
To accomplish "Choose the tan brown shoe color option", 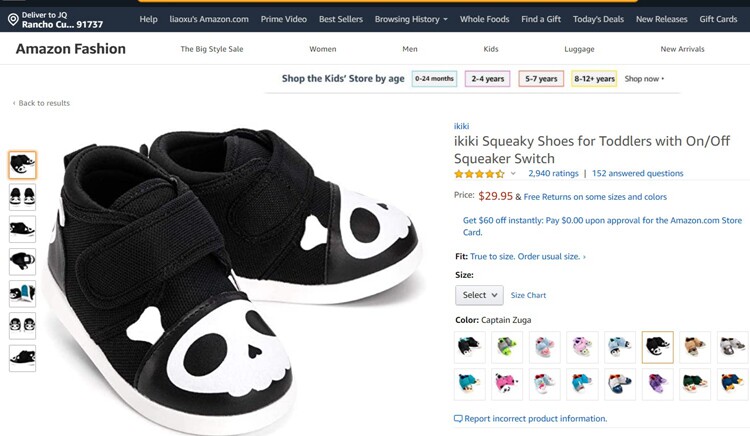I will coord(693,347).
